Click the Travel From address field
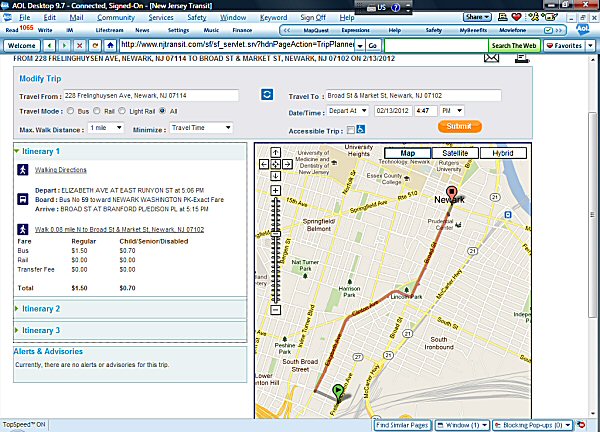The height and width of the screenshot is (432, 600). [x=151, y=95]
